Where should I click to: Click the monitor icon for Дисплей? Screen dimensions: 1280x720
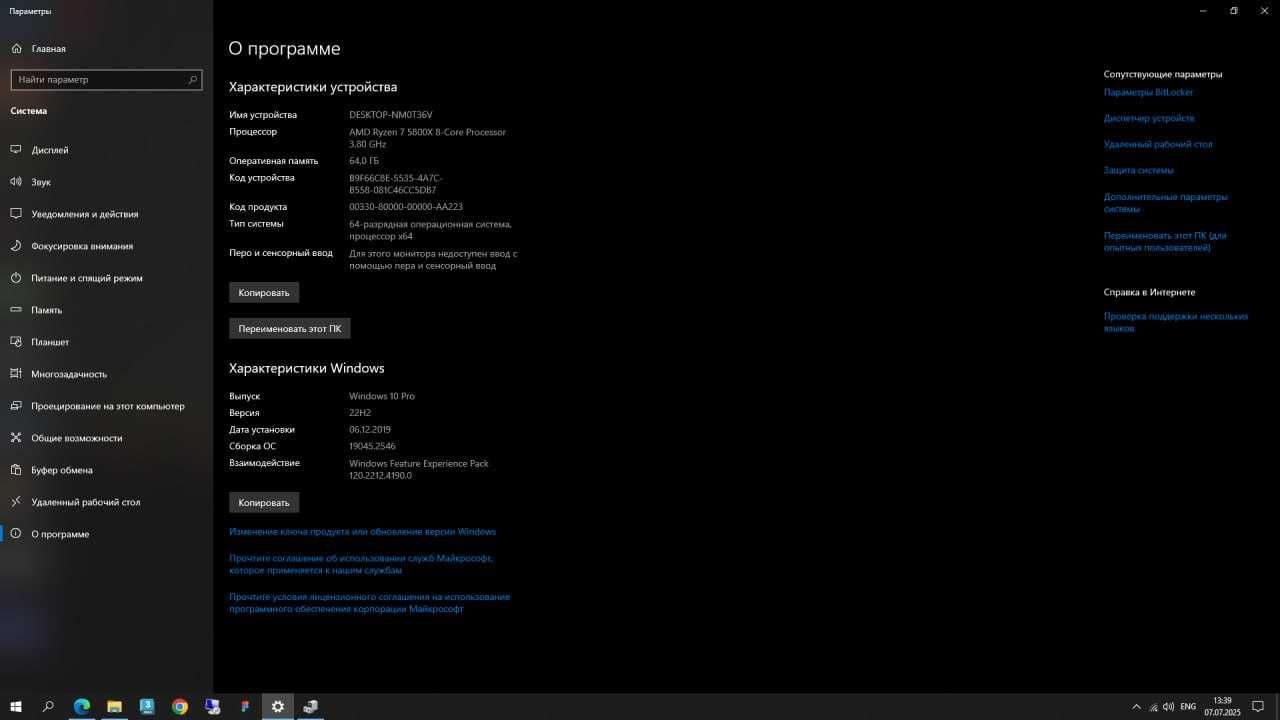click(15, 150)
